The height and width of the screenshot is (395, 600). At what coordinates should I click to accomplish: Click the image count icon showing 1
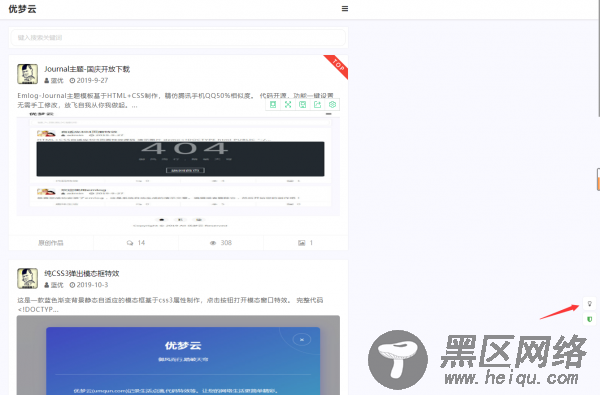(302, 243)
